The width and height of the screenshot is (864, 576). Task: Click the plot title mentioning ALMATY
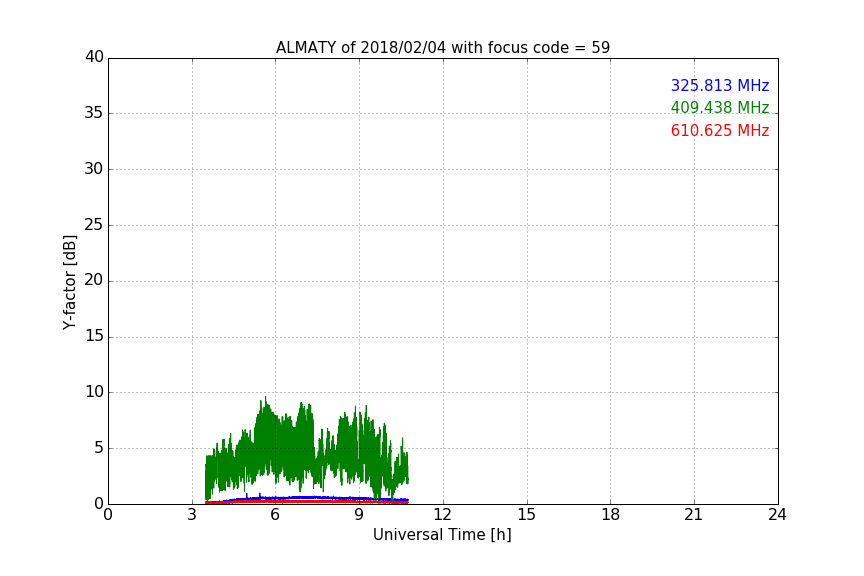coord(442,48)
